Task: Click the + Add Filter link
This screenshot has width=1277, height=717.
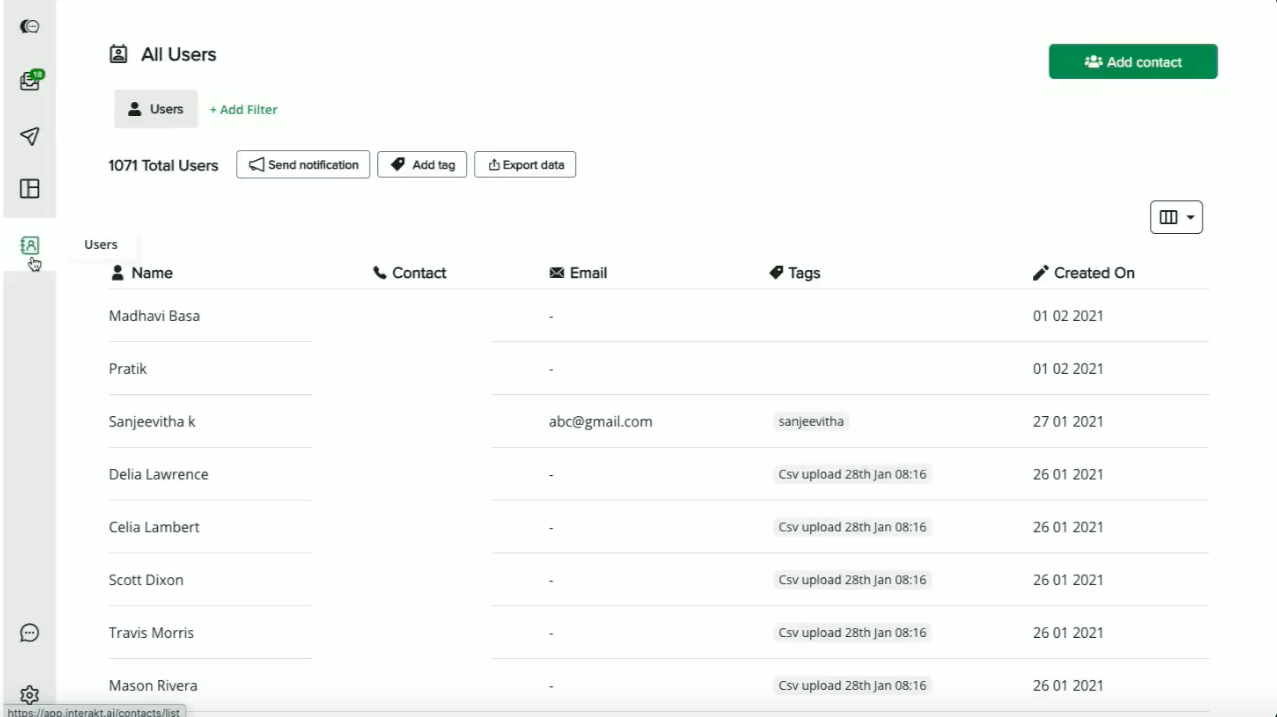Action: 243,110
